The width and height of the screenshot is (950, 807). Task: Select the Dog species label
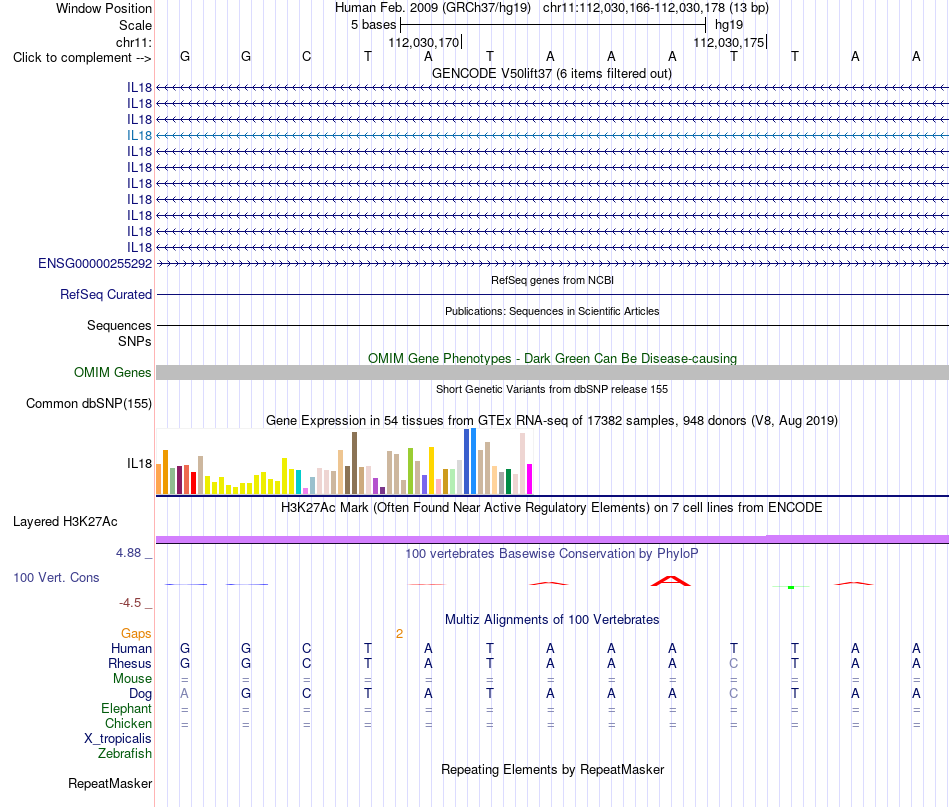140,694
